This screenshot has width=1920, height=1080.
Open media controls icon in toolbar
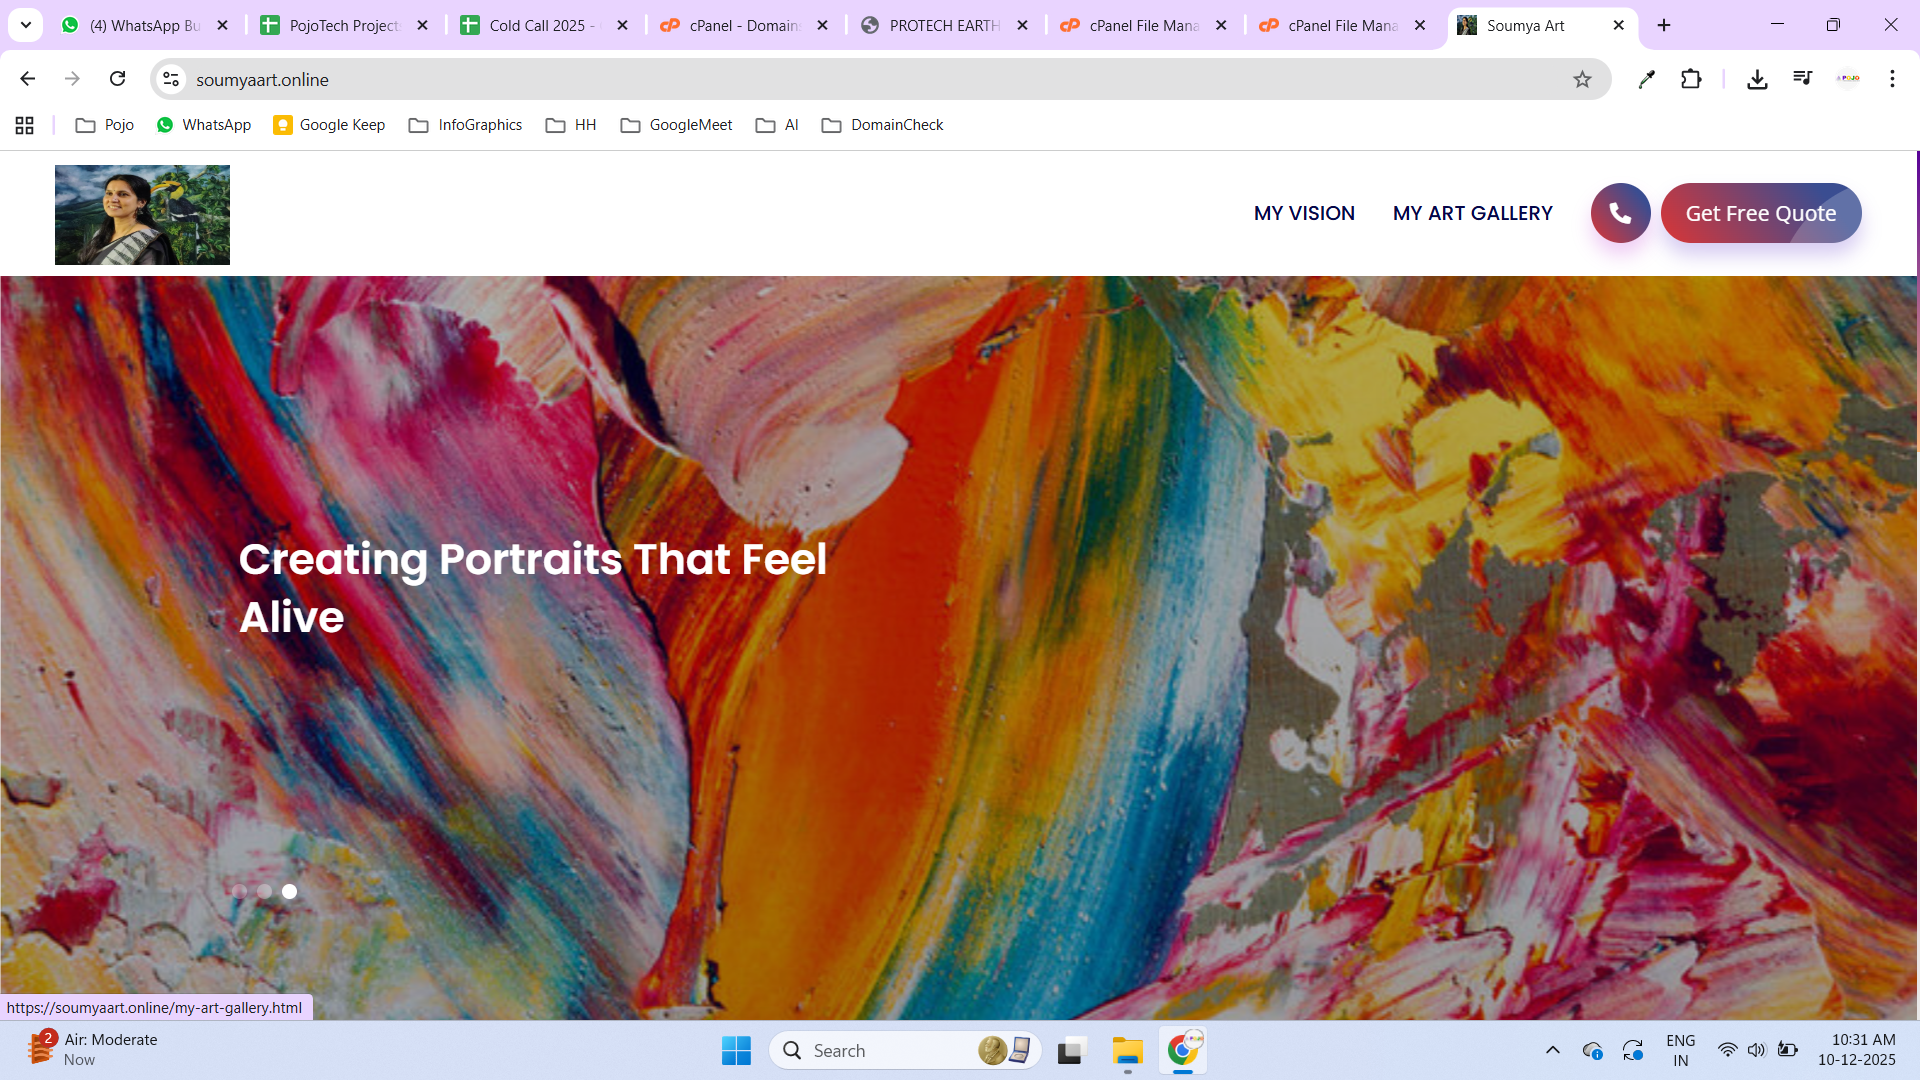click(x=1802, y=78)
